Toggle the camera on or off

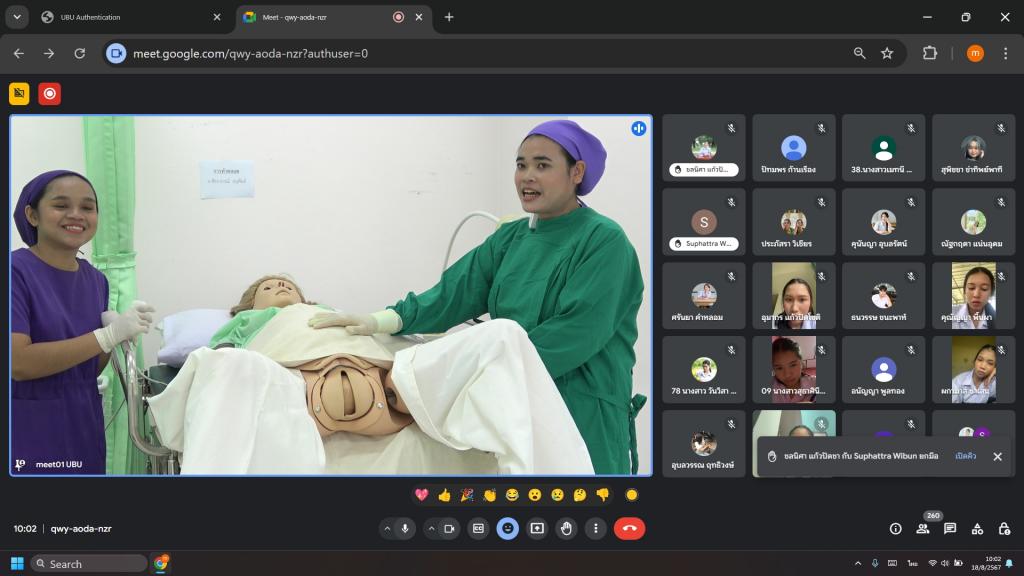(x=449, y=528)
